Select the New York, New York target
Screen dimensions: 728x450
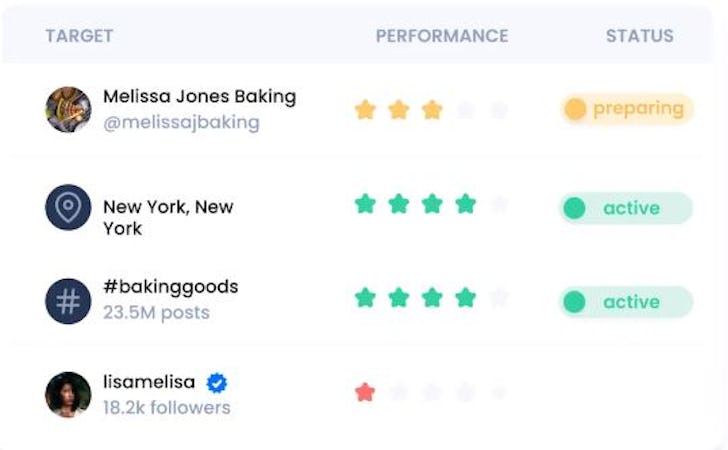168,217
